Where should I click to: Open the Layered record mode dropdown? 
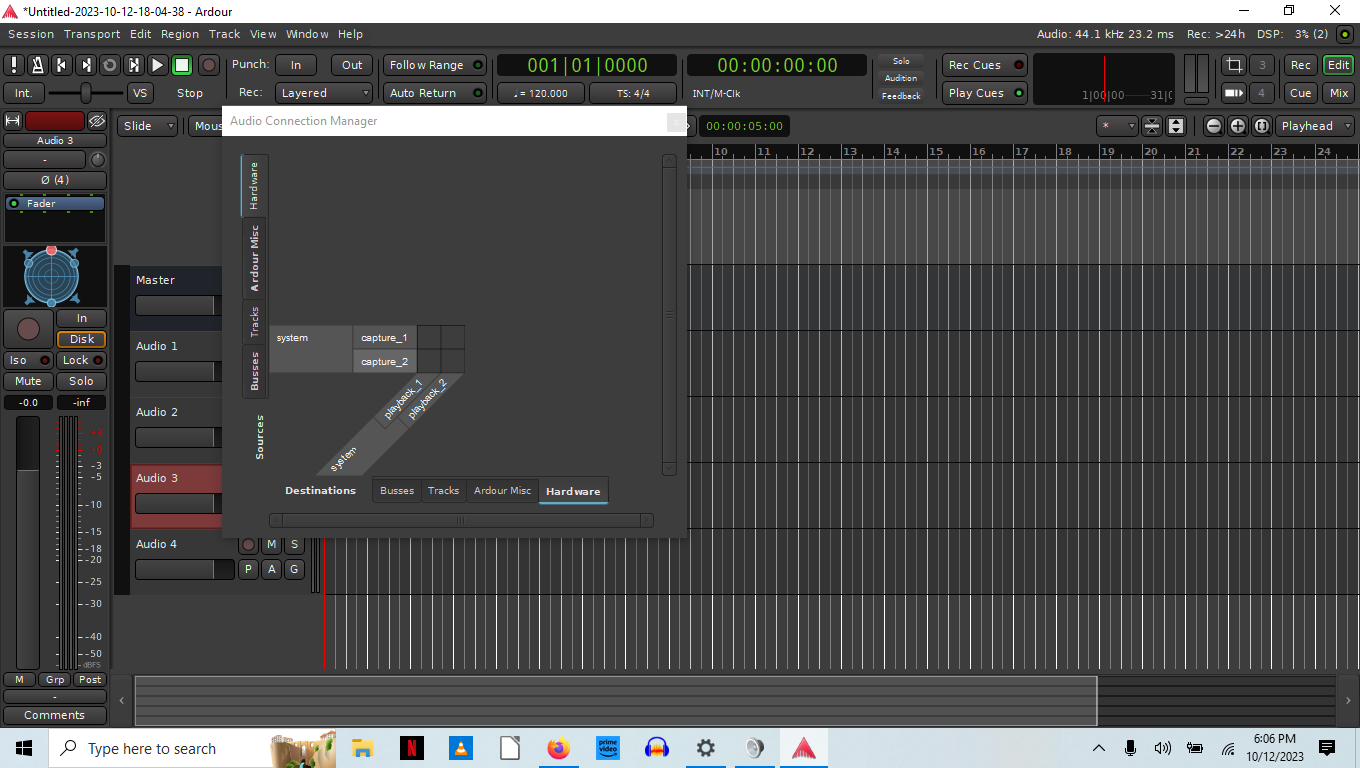tap(324, 93)
